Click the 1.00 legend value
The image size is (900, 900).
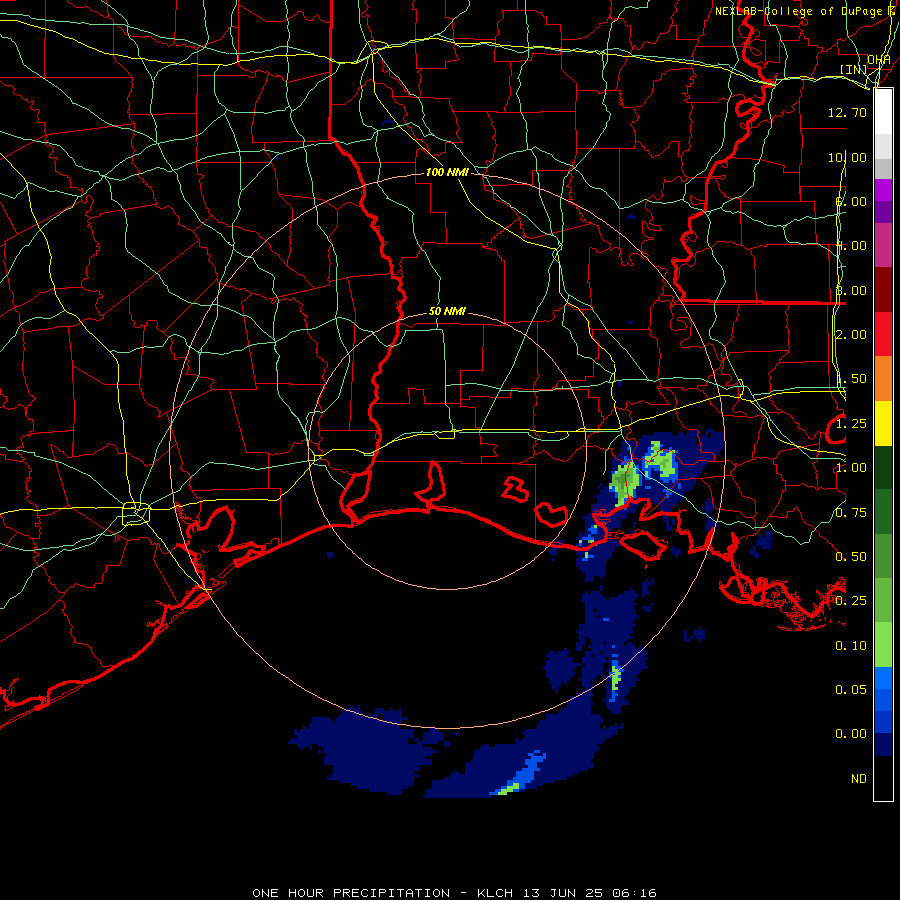tap(851, 468)
